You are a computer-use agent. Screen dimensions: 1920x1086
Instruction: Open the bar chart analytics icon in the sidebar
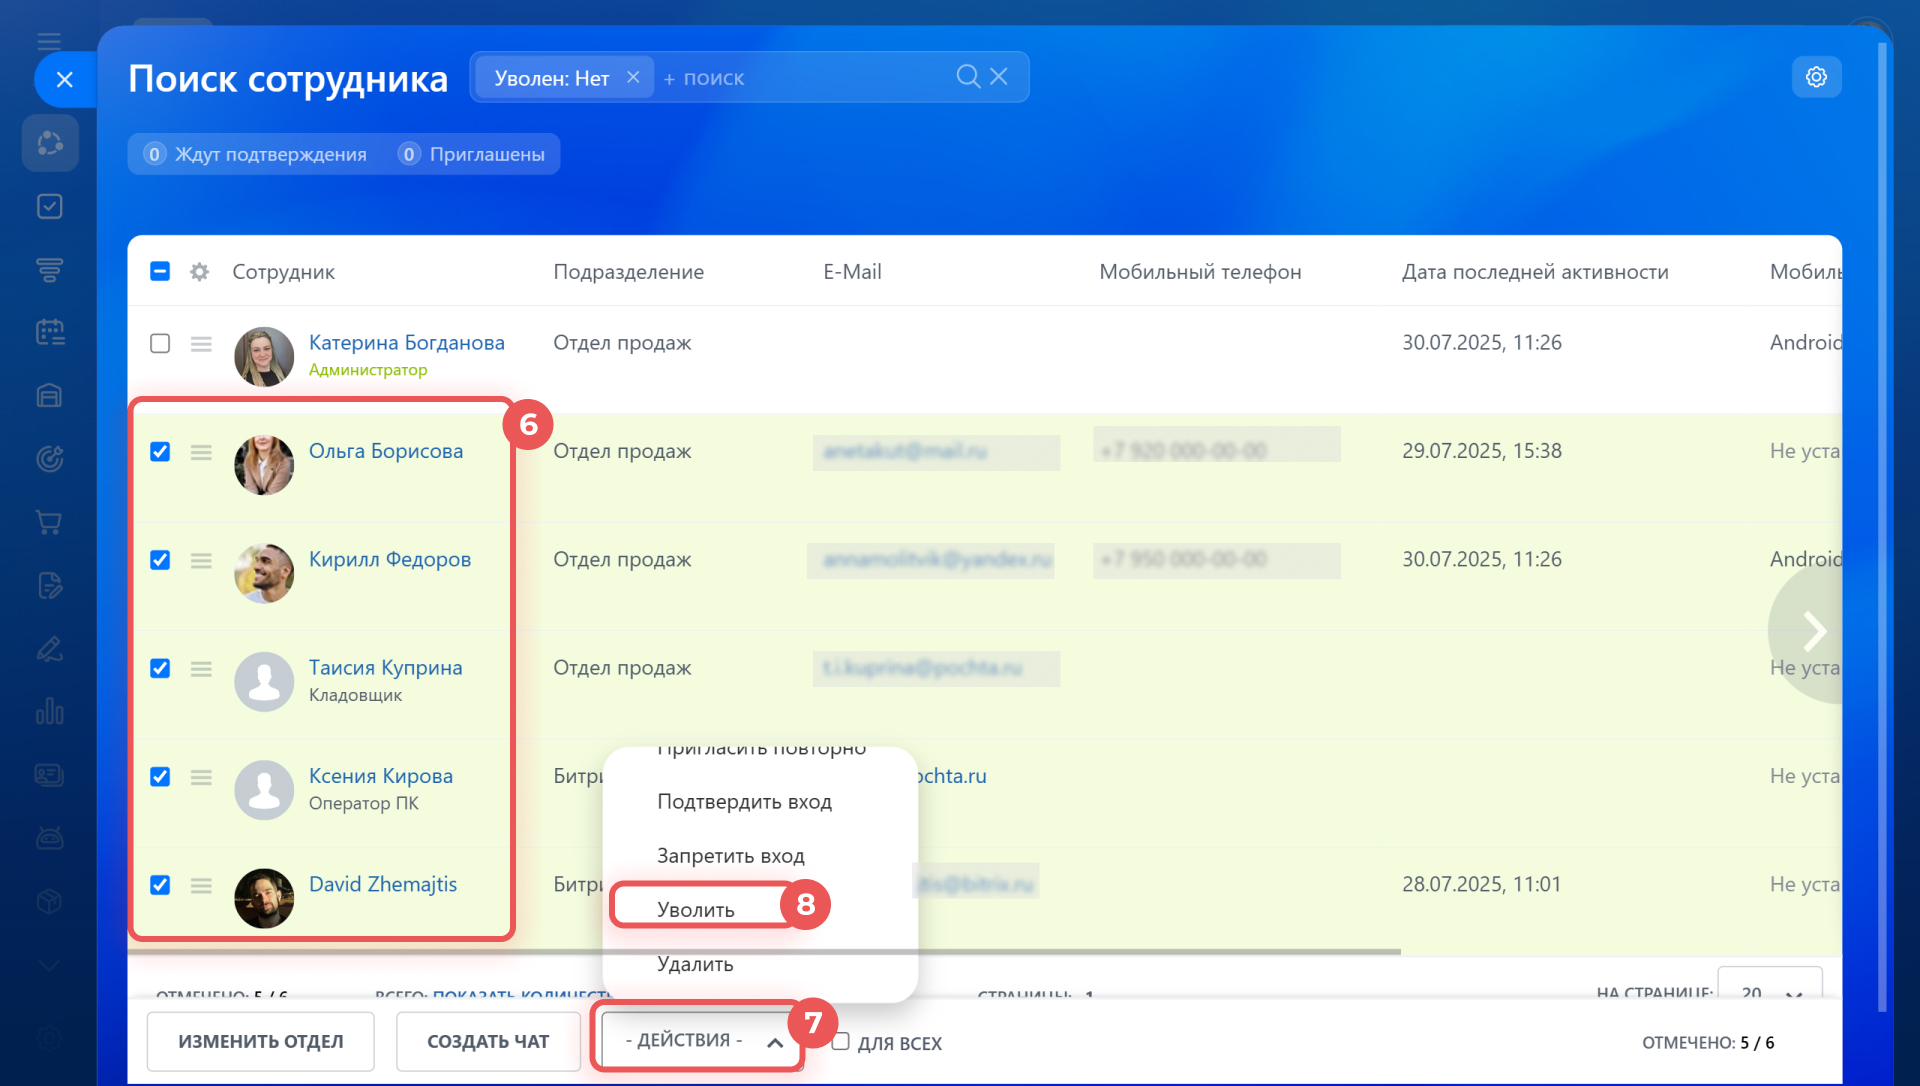(49, 711)
